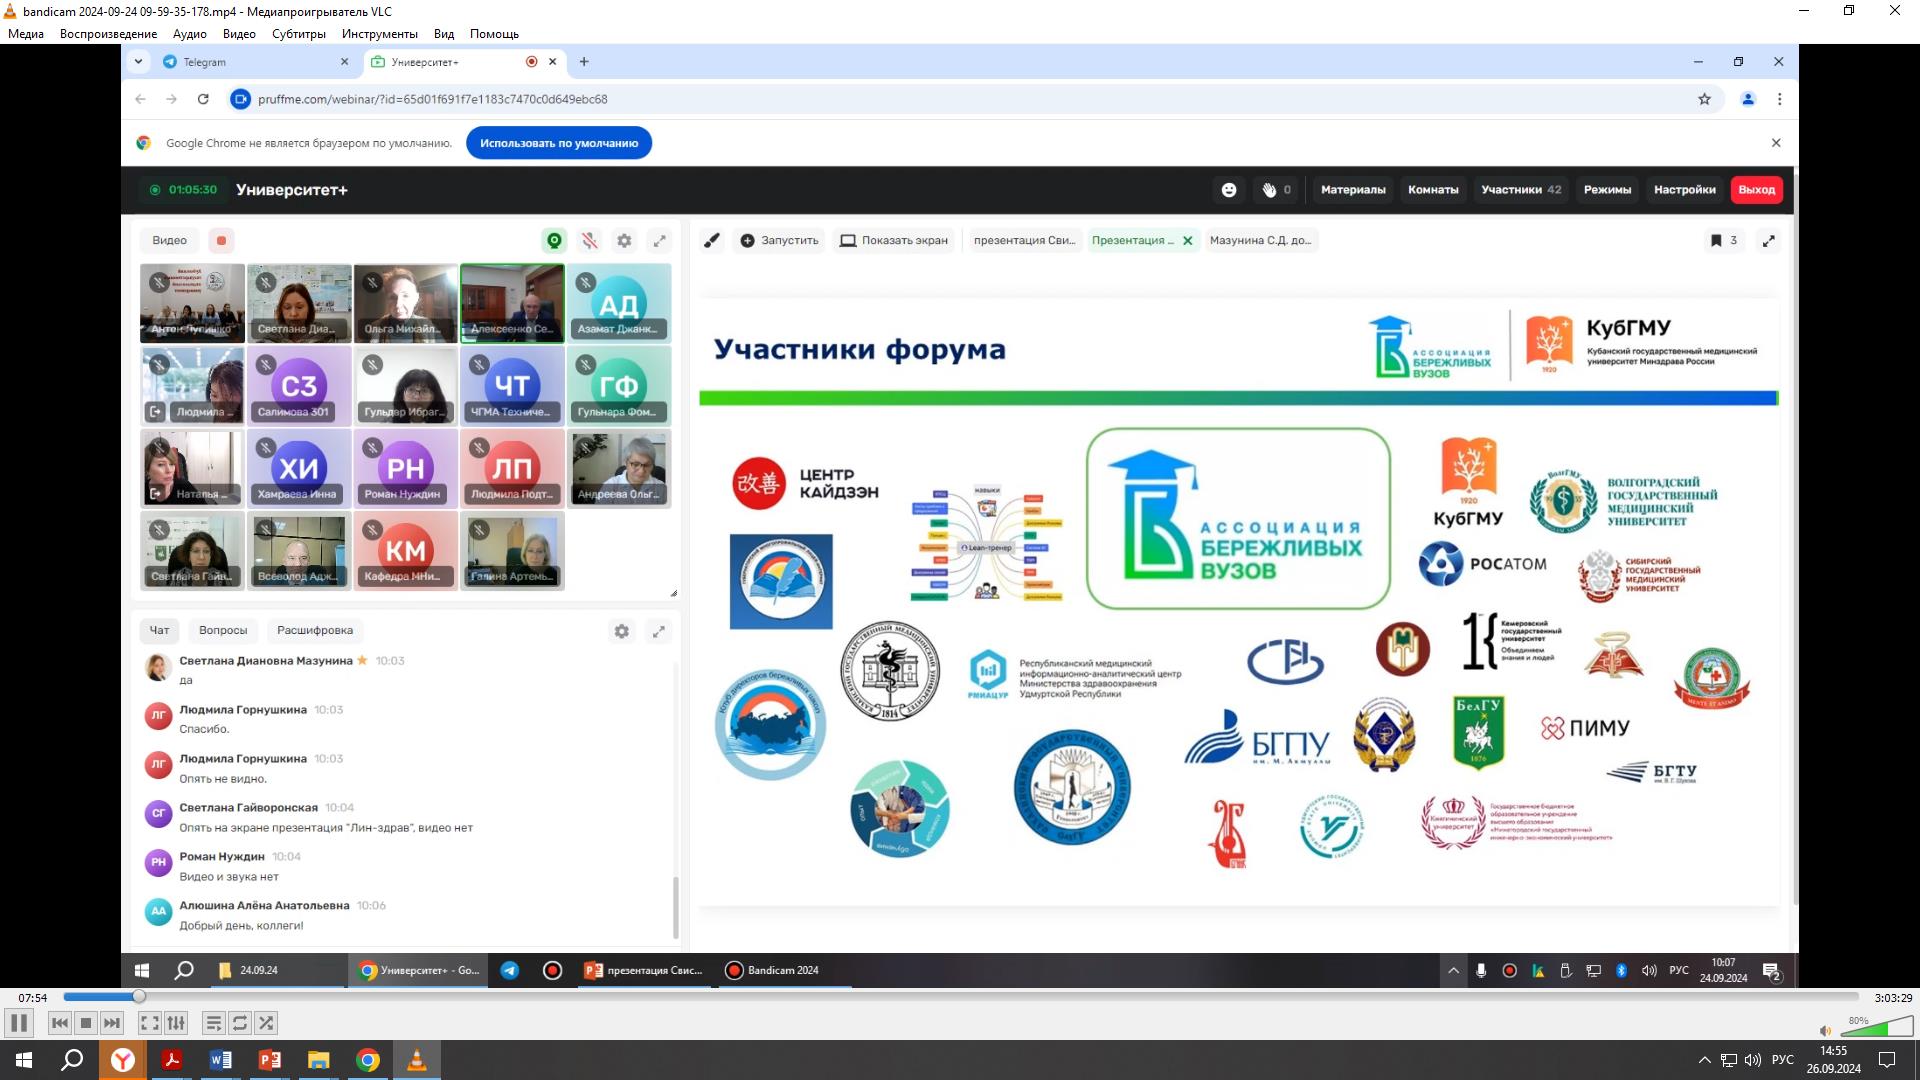
Task: Toggle the green webcam icon
Action: 554,240
